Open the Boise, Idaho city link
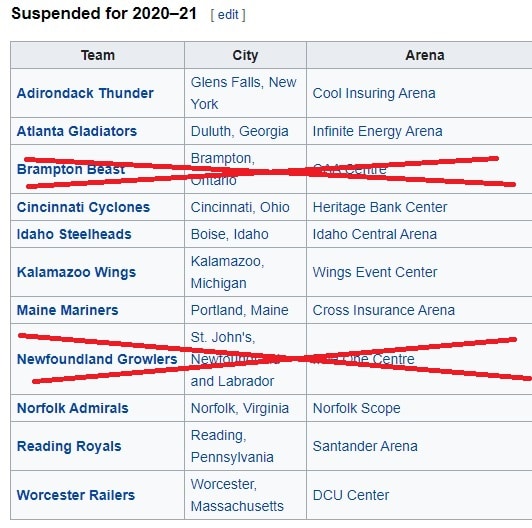This screenshot has height=528, width=532. [230, 234]
